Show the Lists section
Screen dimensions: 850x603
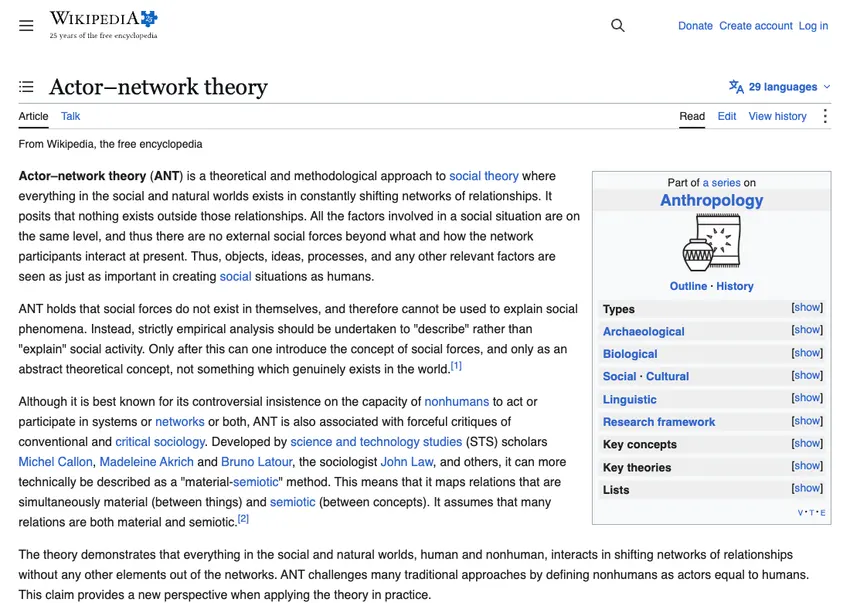[807, 488]
